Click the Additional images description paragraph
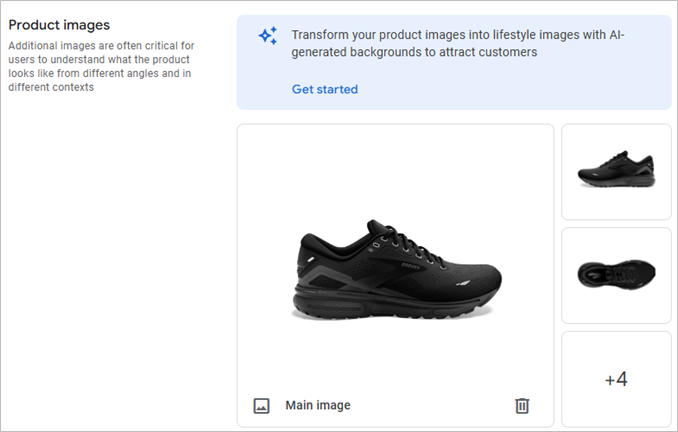Screen dimensions: 678x432 click(102, 66)
